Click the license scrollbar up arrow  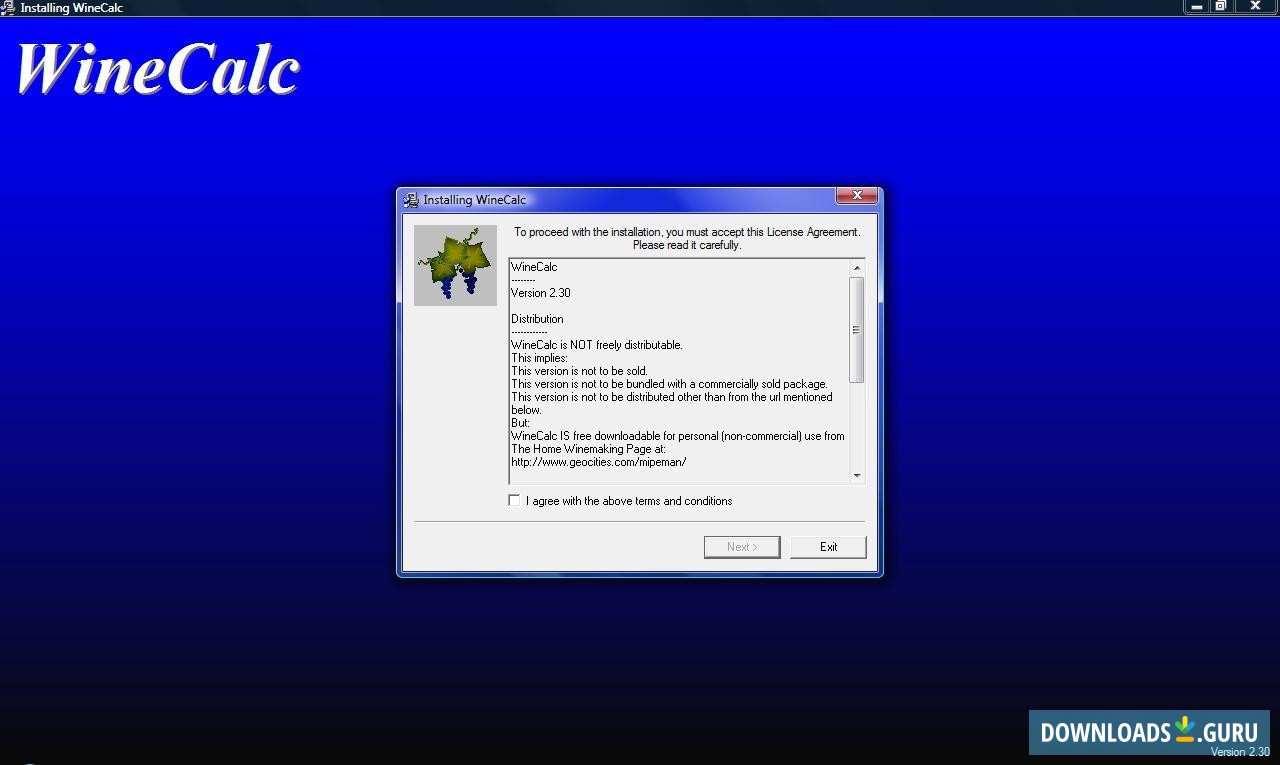point(857,268)
